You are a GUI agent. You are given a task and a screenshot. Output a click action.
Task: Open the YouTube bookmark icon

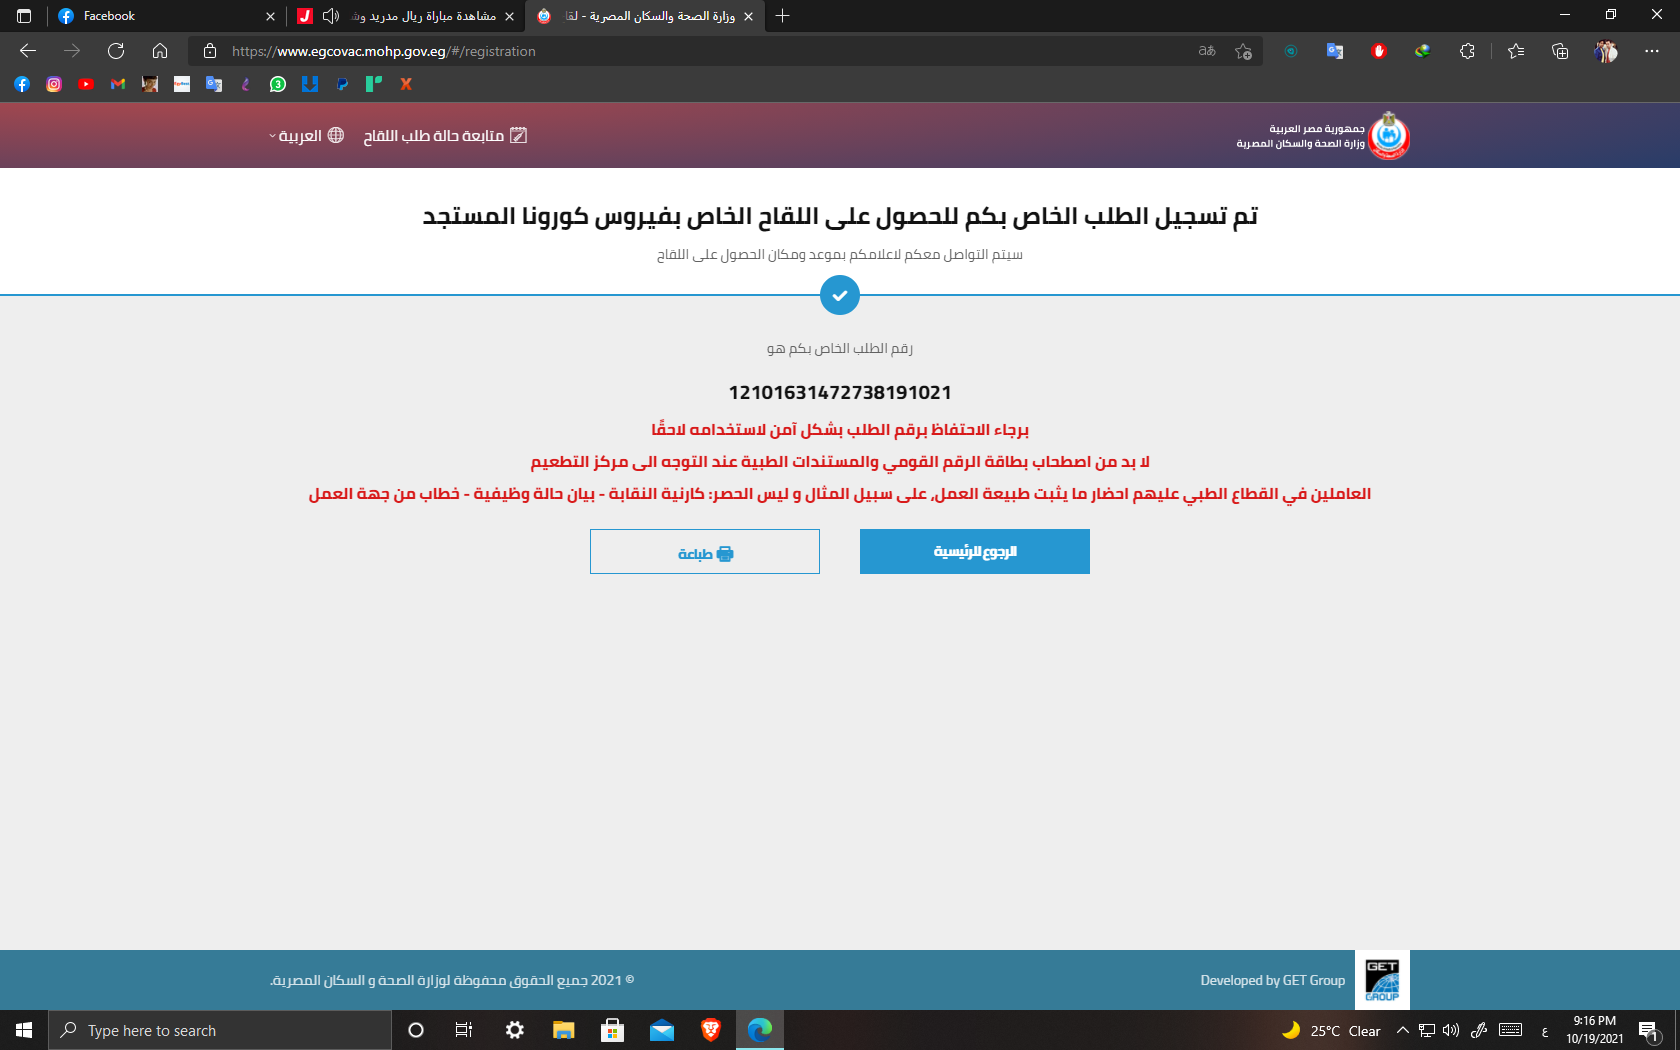click(86, 84)
